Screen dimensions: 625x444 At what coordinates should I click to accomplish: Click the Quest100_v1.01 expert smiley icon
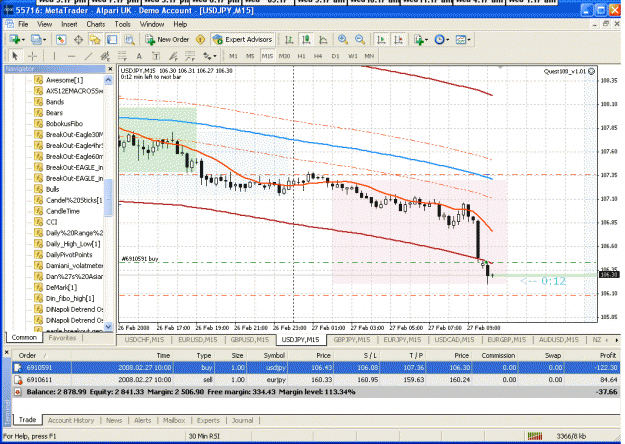[x=592, y=71]
